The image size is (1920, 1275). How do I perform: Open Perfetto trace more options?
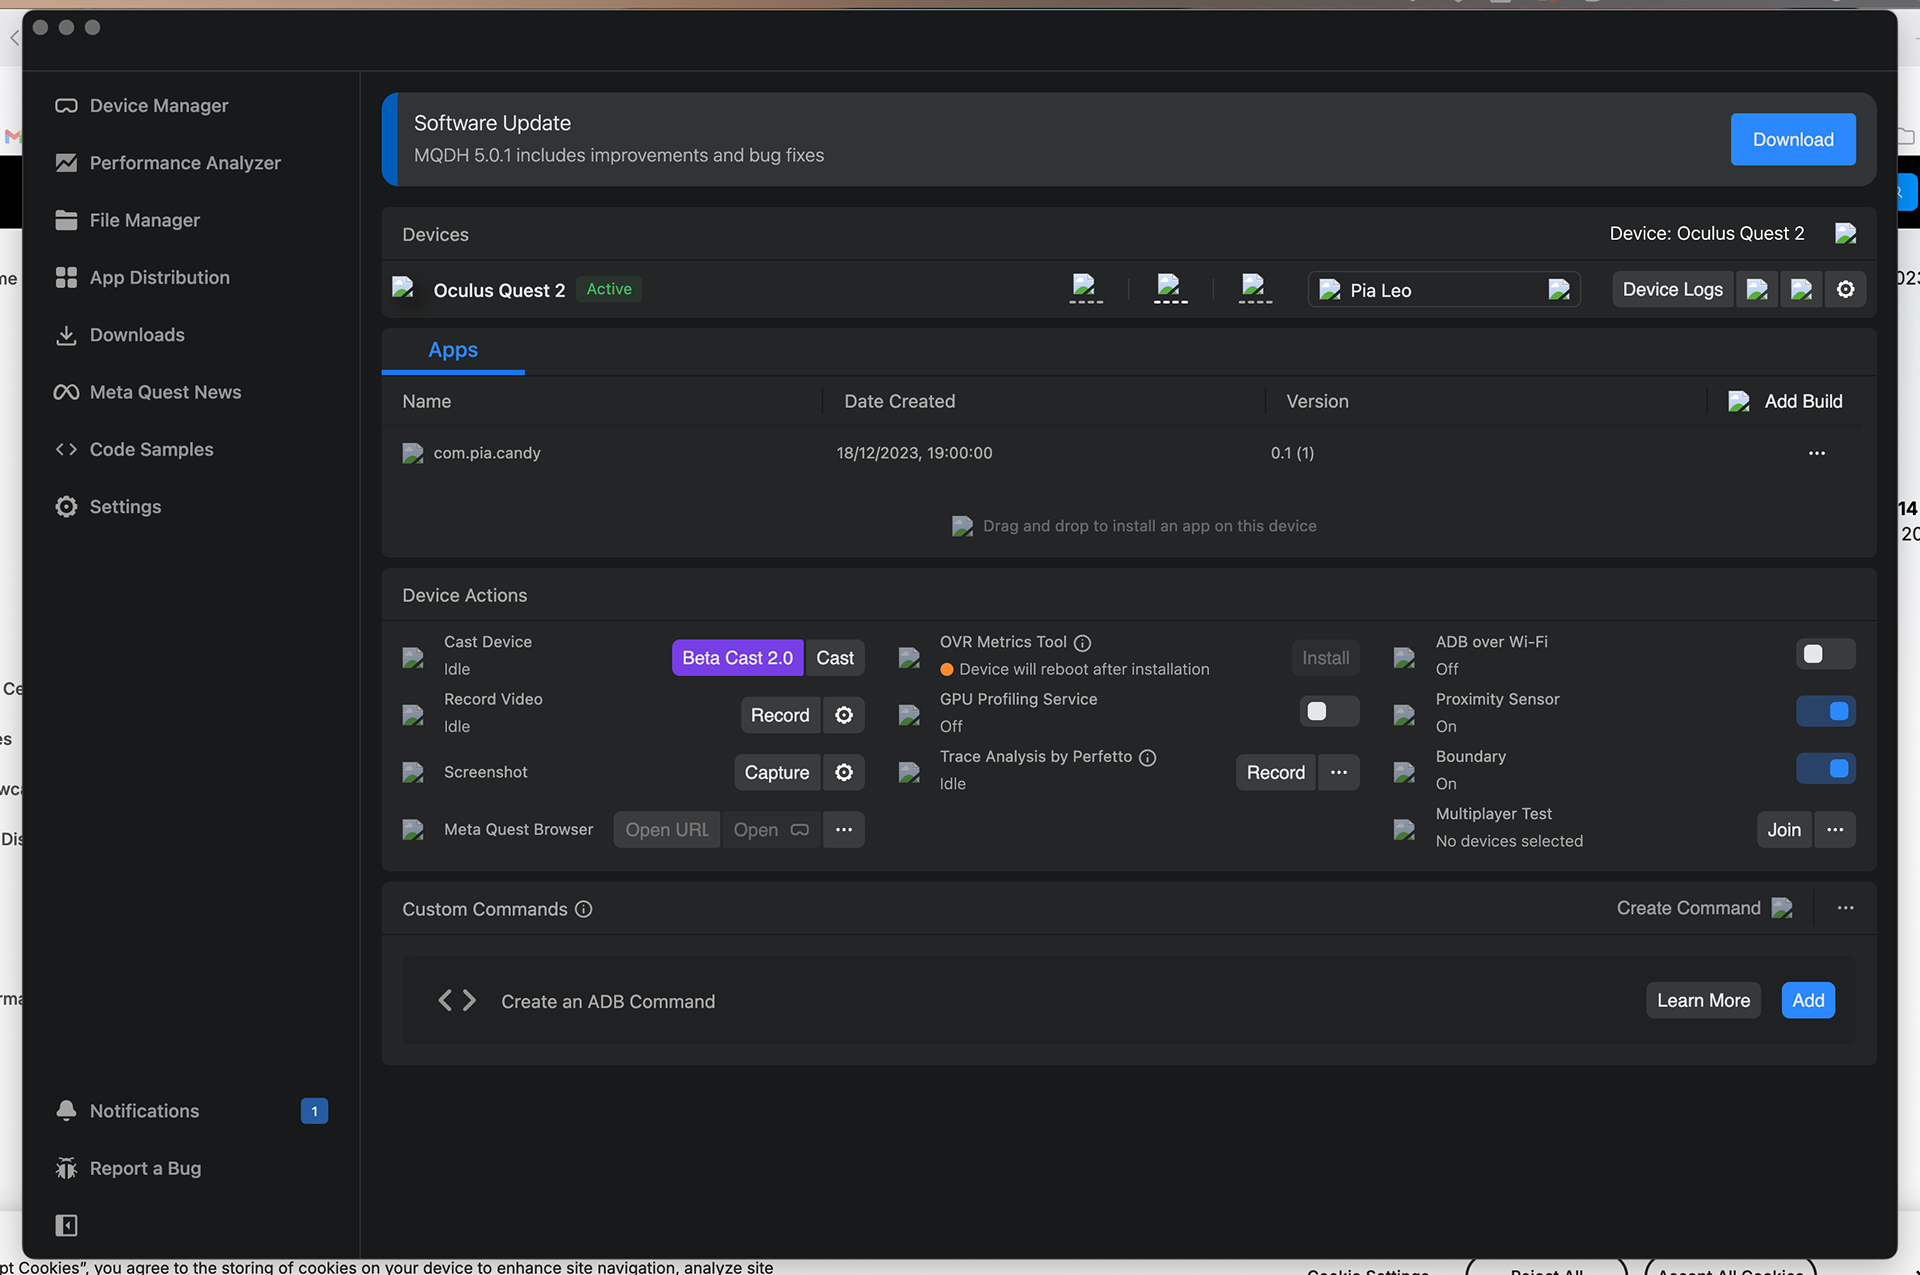point(1339,772)
